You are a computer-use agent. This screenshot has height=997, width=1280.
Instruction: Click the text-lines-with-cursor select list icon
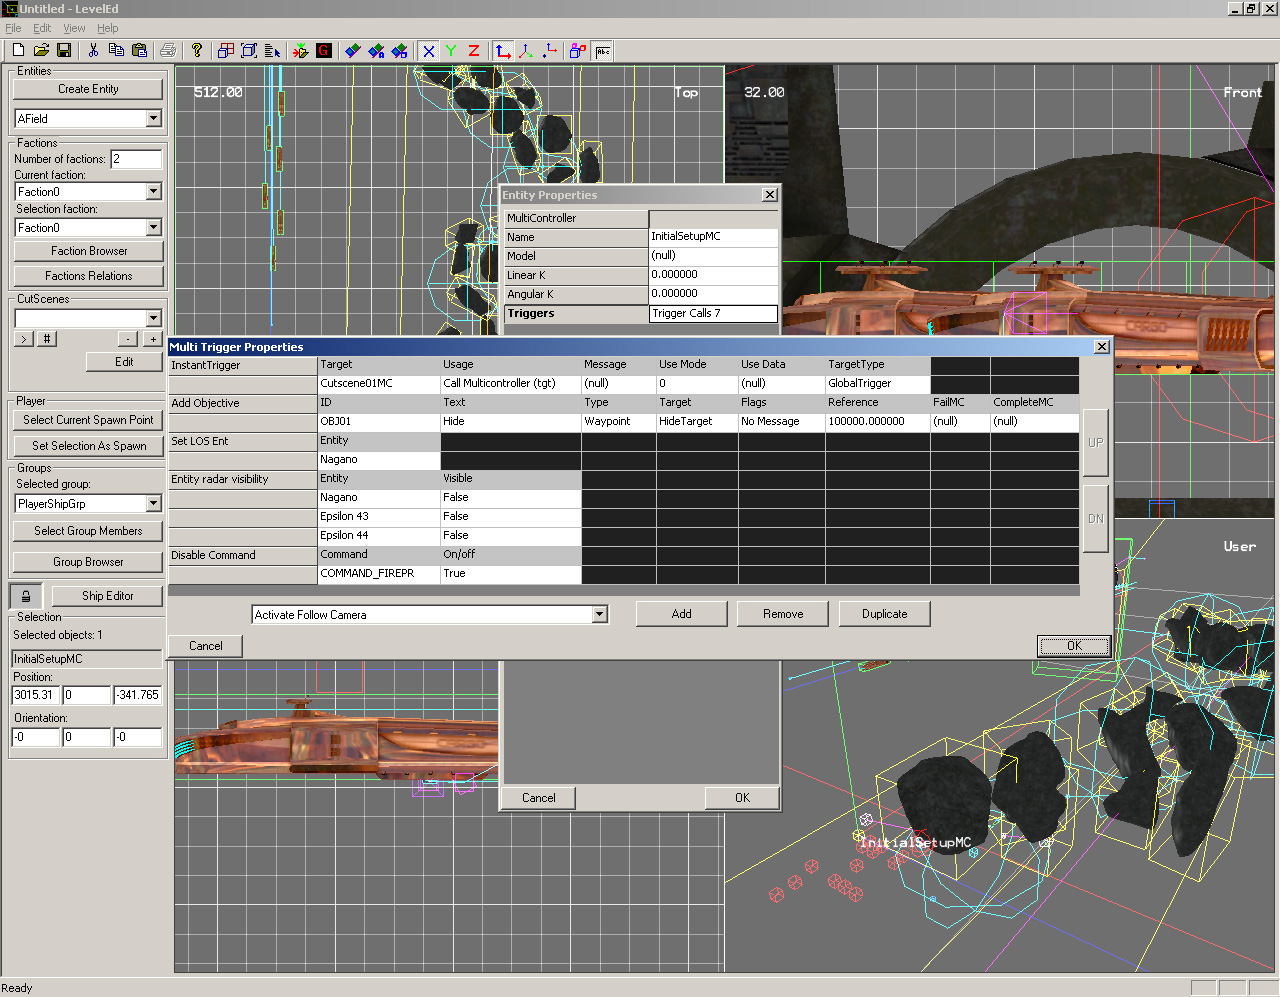tap(272, 51)
